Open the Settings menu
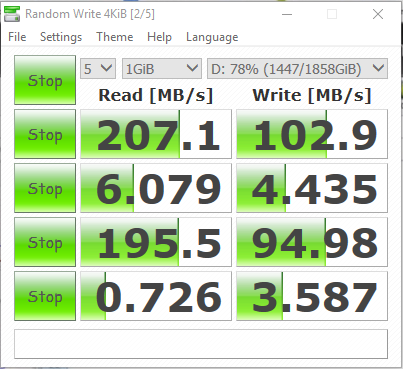The height and width of the screenshot is (369, 403). coord(61,37)
